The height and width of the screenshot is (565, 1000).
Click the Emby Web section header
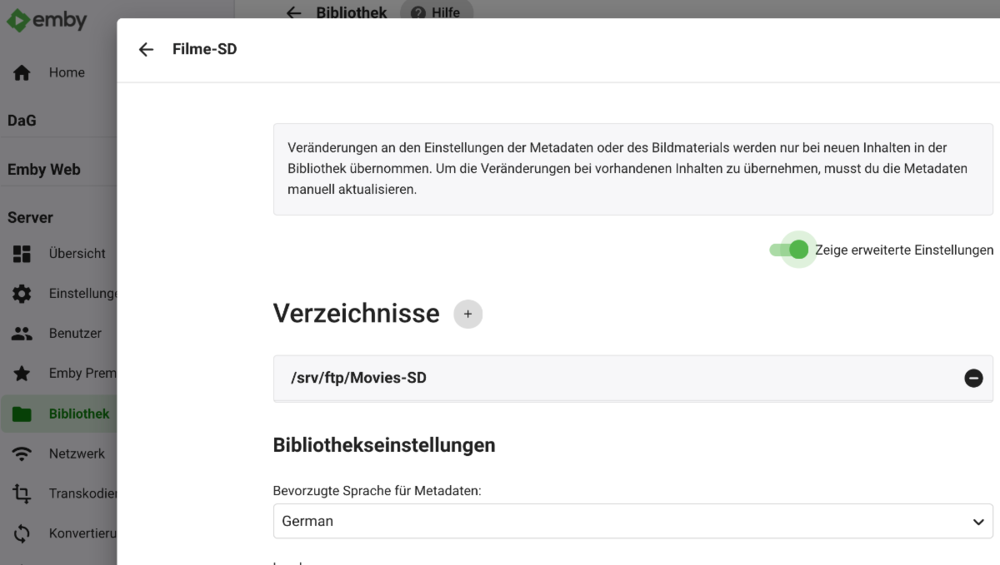tap(44, 170)
